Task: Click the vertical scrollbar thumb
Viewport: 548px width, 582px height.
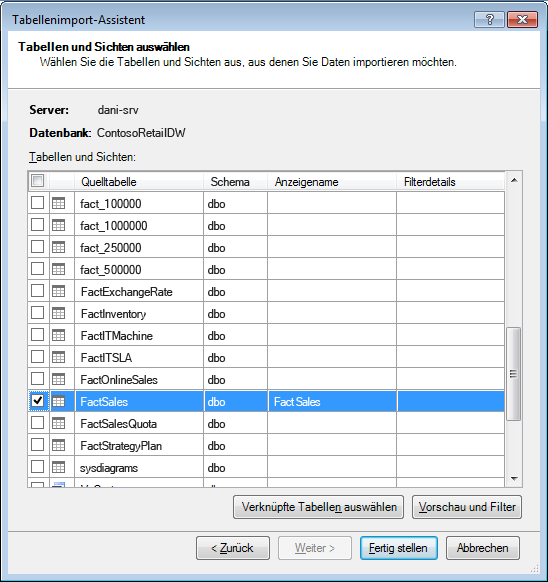Action: 513,374
